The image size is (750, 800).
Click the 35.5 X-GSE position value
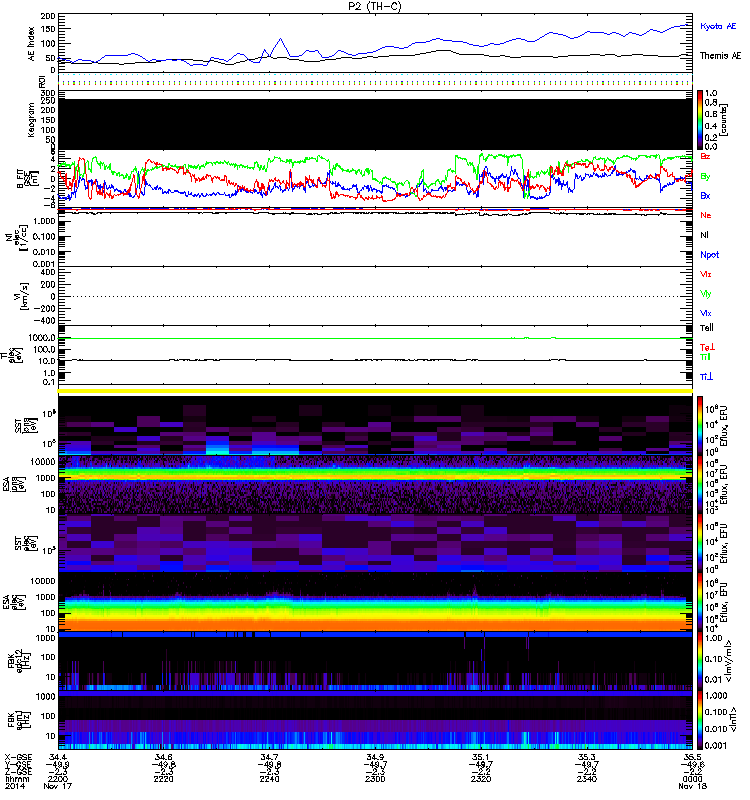point(692,757)
